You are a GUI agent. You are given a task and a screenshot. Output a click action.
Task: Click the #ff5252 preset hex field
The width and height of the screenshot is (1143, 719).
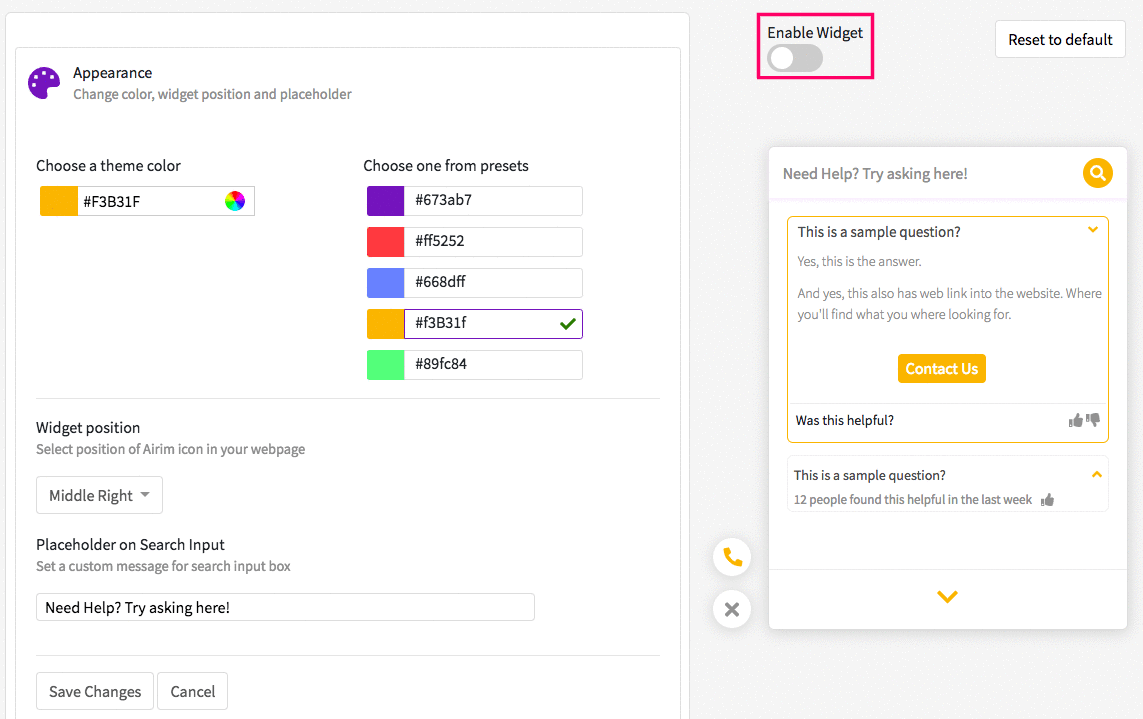point(494,241)
